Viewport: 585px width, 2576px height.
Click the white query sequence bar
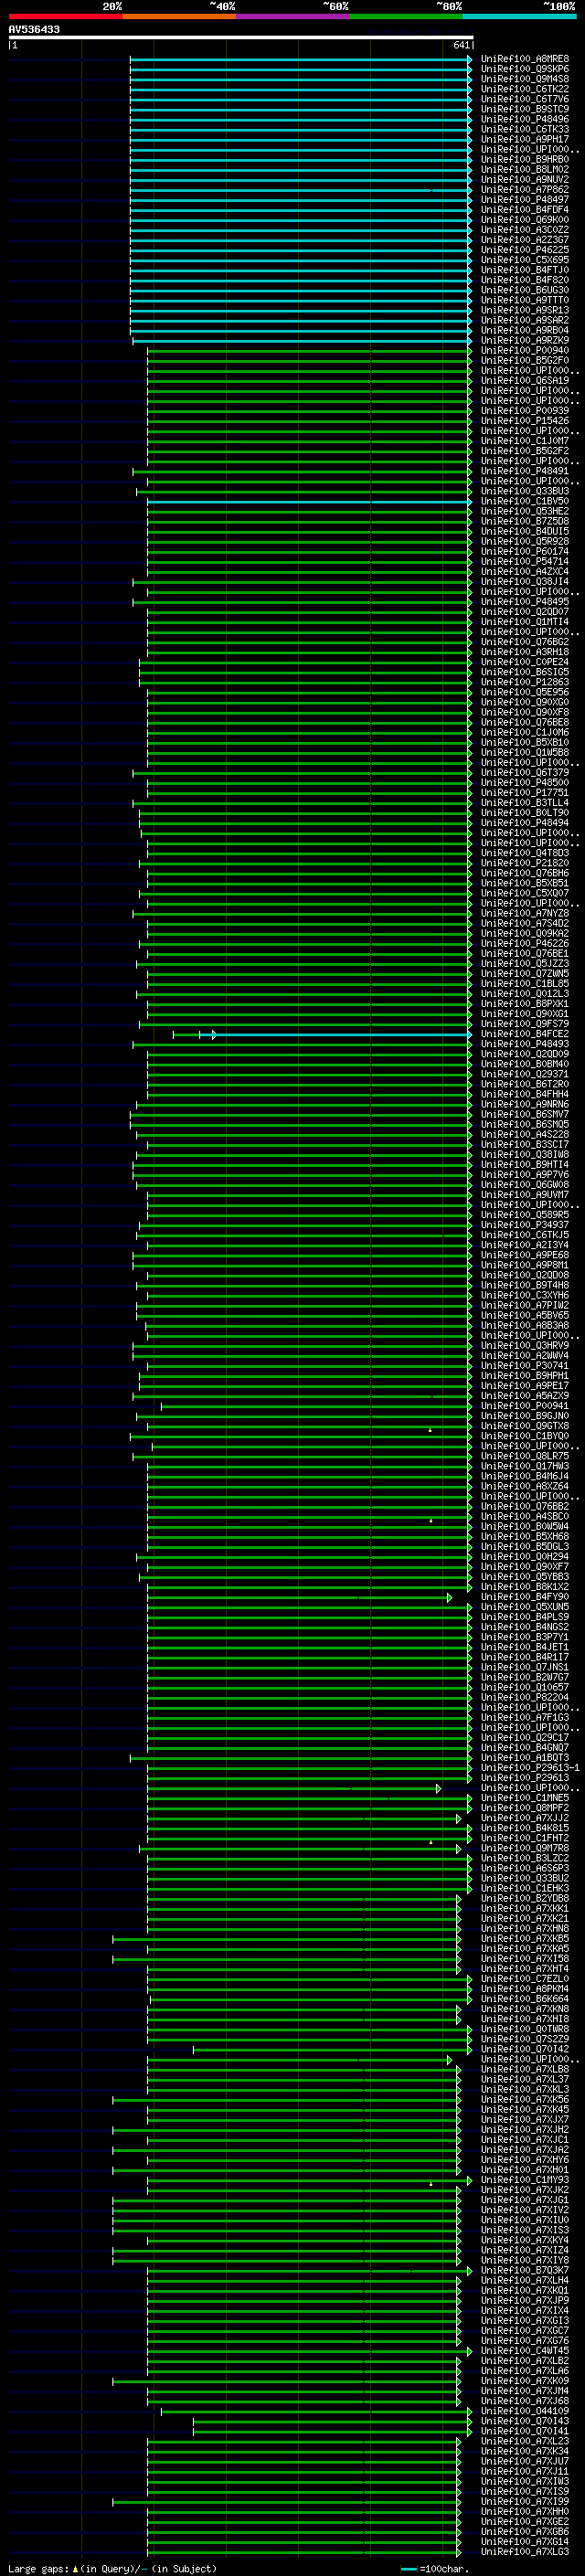tap(241, 38)
